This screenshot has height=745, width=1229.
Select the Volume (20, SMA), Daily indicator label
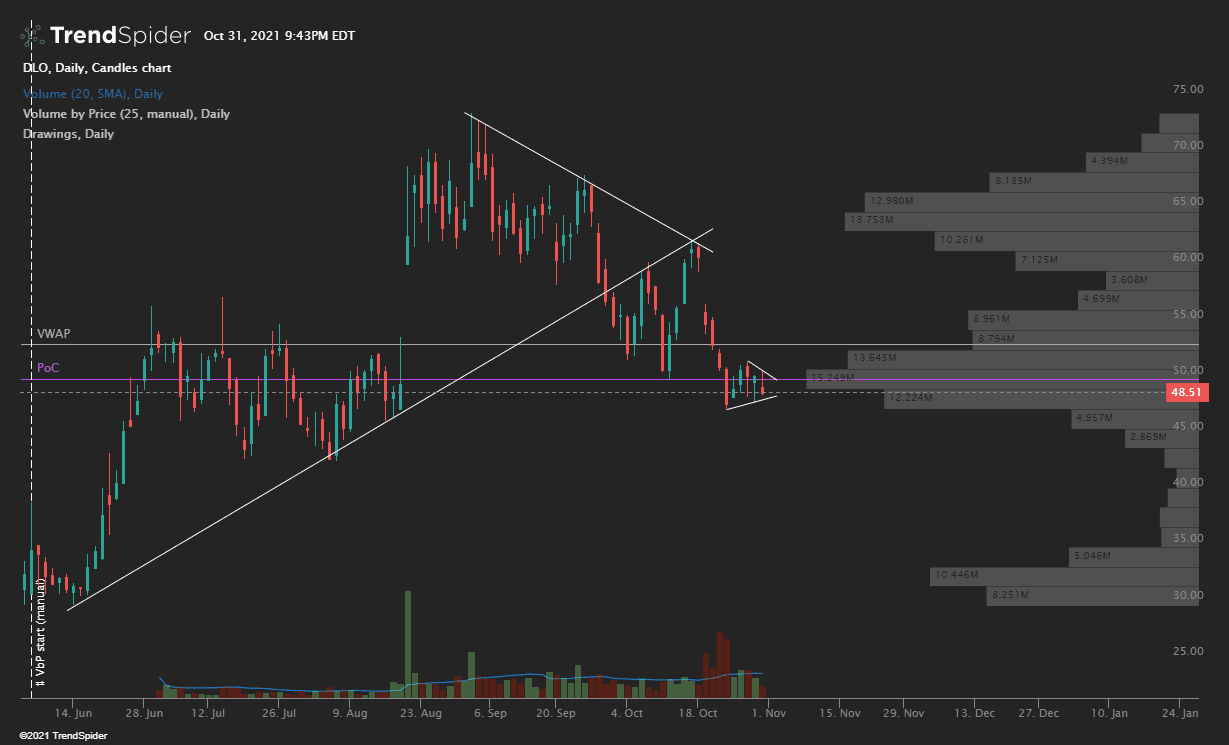92,93
